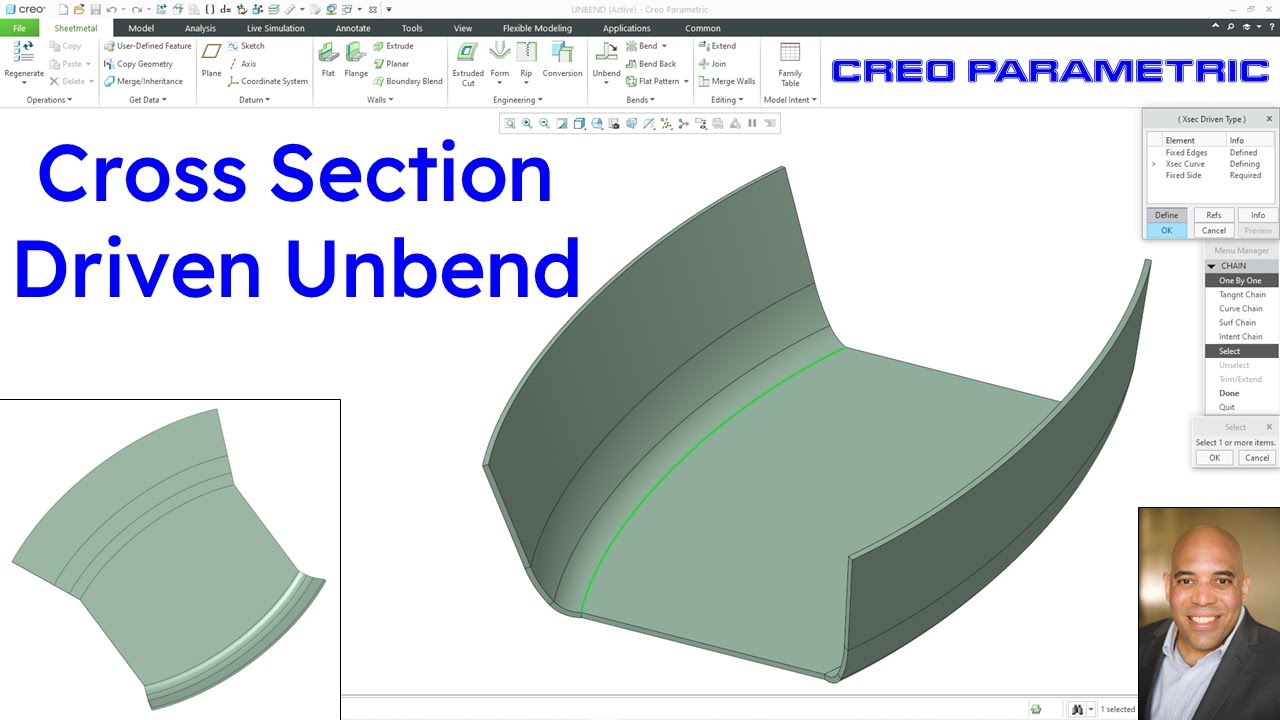Collapse the CHAIN menu section

tap(1212, 266)
